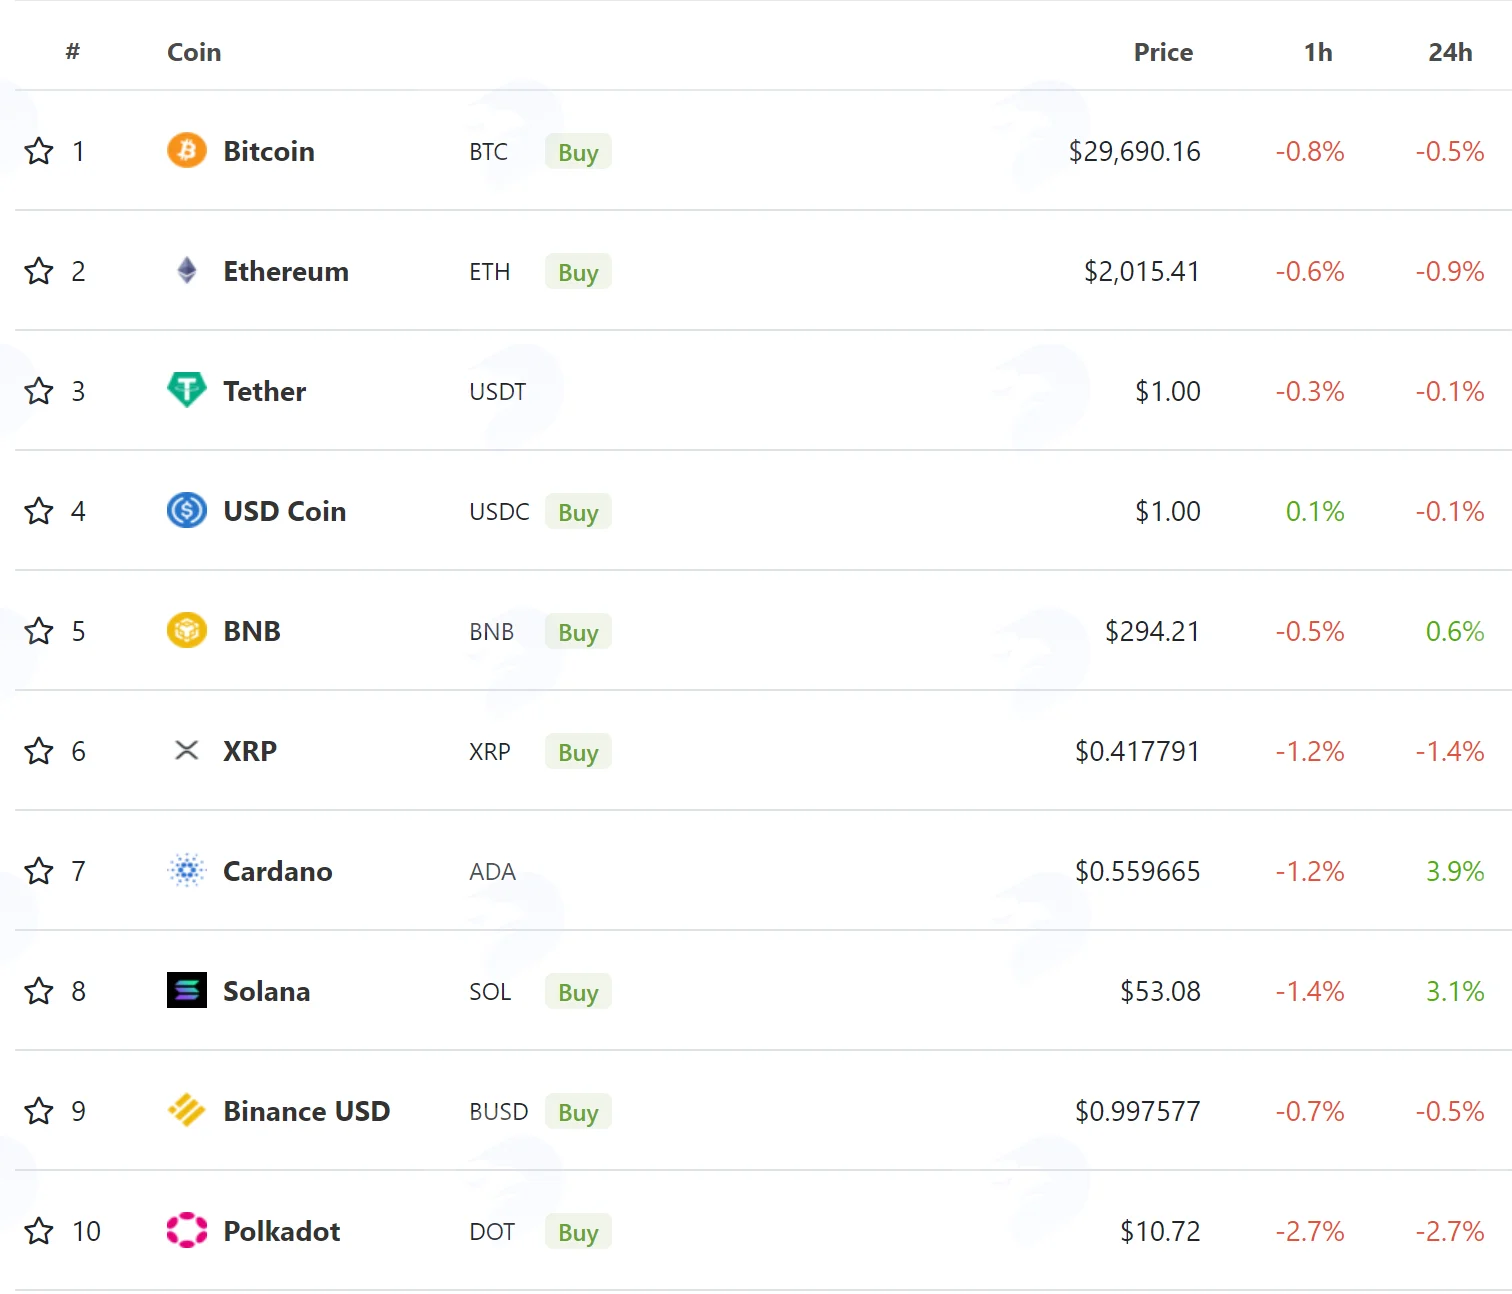Viewport: 1512px width, 1294px height.
Task: Open the Binance USD coin link
Action: click(306, 1111)
